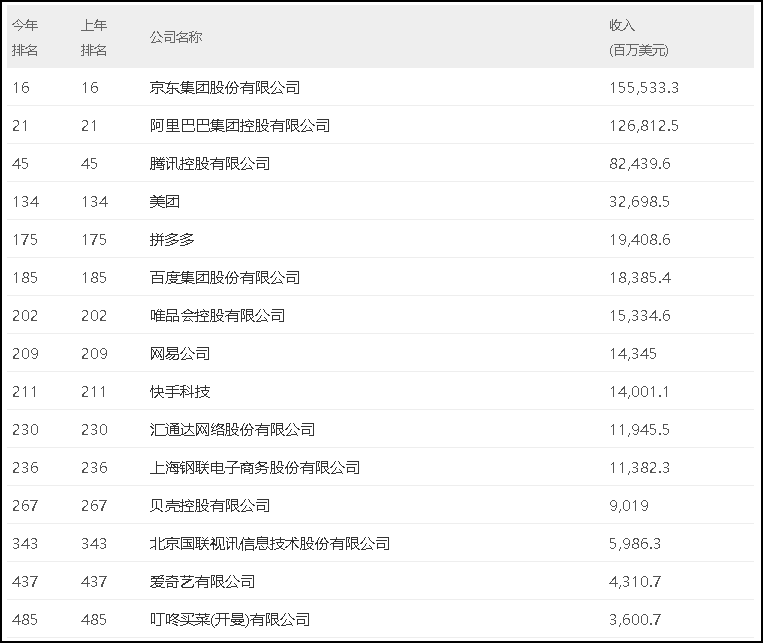Select company 北京国联视讯信息技术股份有限公司
Image resolution: width=763 pixels, height=643 pixels.
coord(270,543)
